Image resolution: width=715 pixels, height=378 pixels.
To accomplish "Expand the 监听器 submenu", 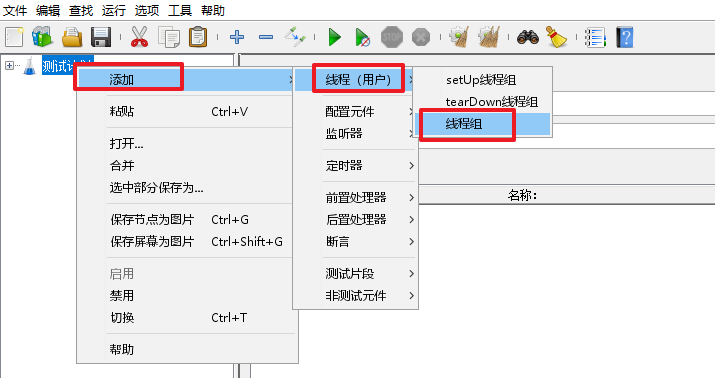I will (x=355, y=134).
